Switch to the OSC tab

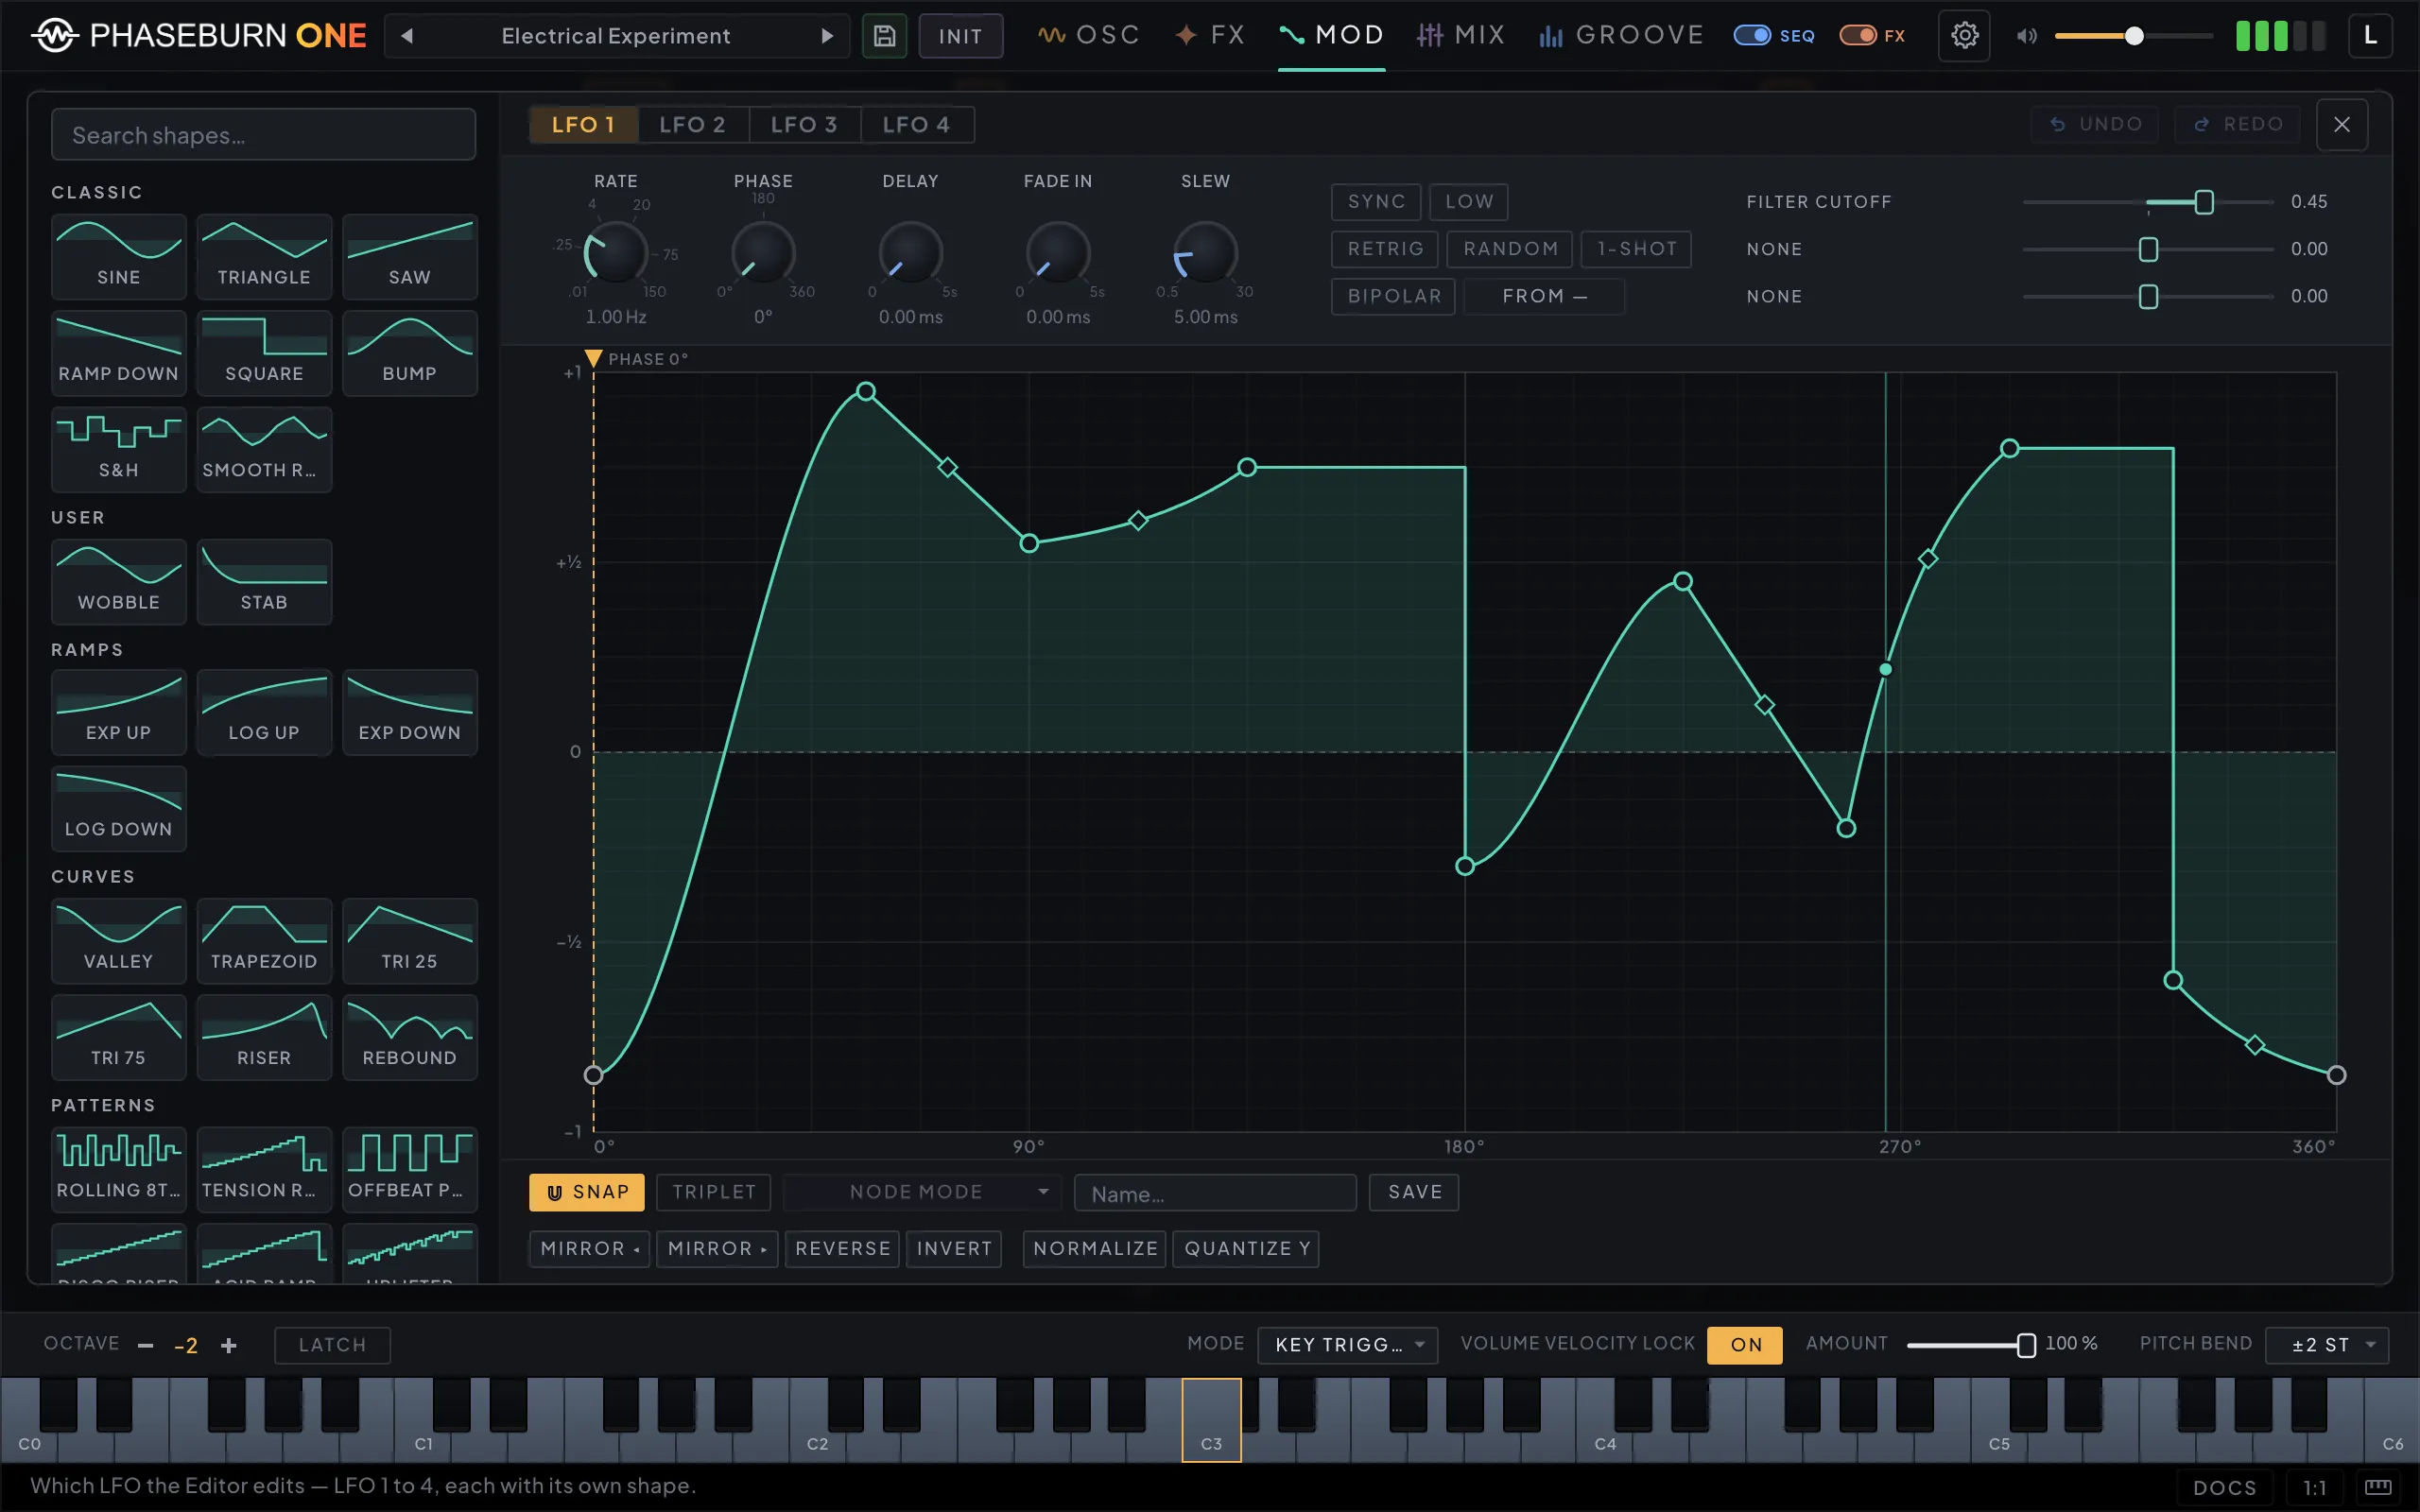tap(1089, 36)
